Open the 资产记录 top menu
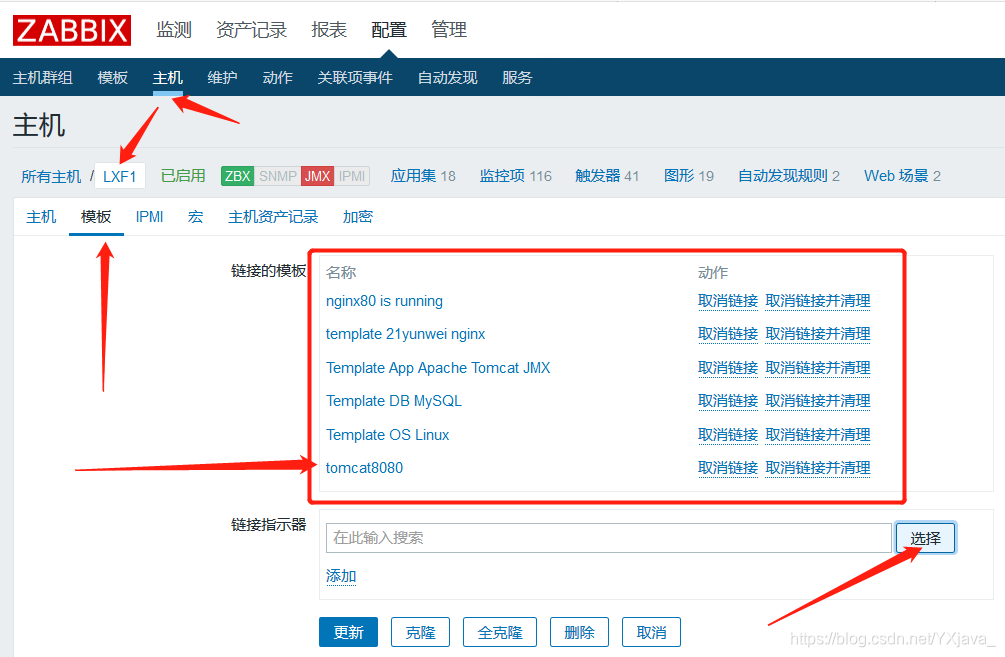Viewport: 1005px width, 657px height. (x=251, y=29)
